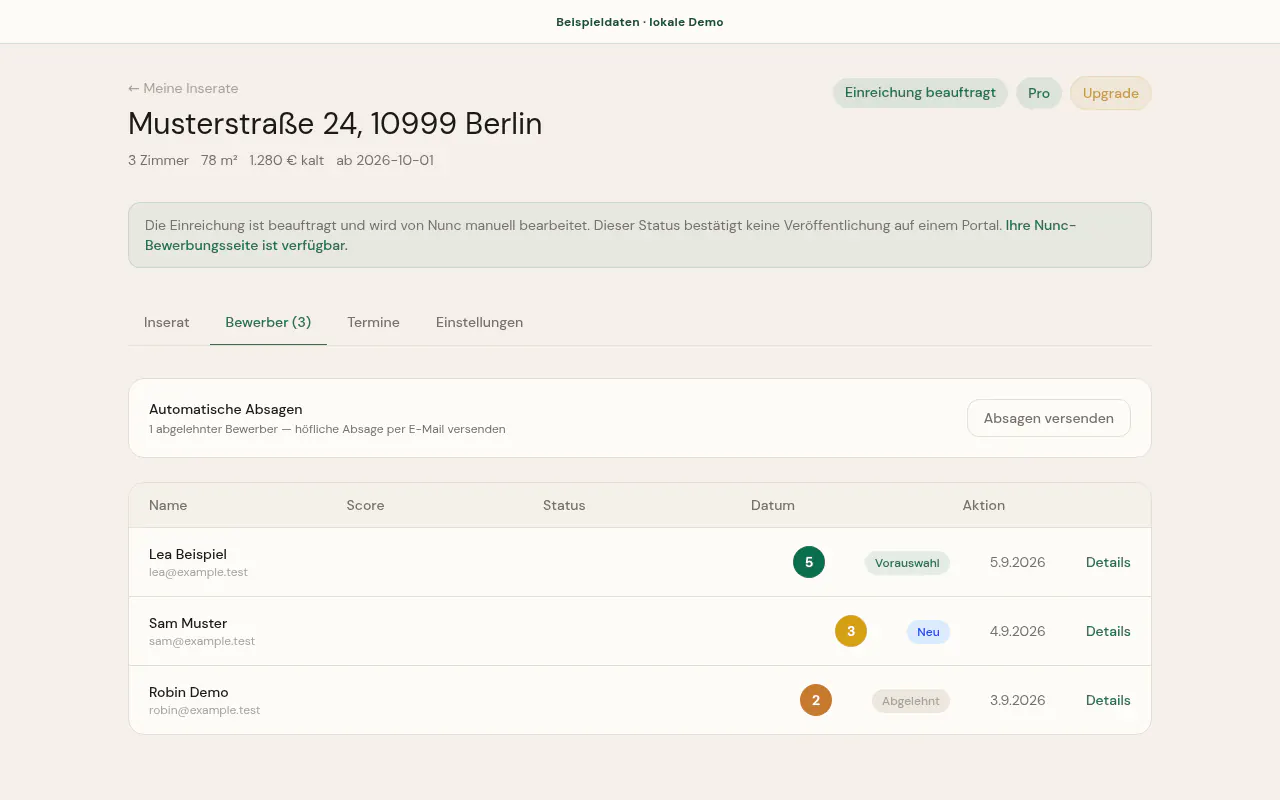Open Details for Robin Demo
The height and width of the screenshot is (800, 1280).
[1108, 700]
